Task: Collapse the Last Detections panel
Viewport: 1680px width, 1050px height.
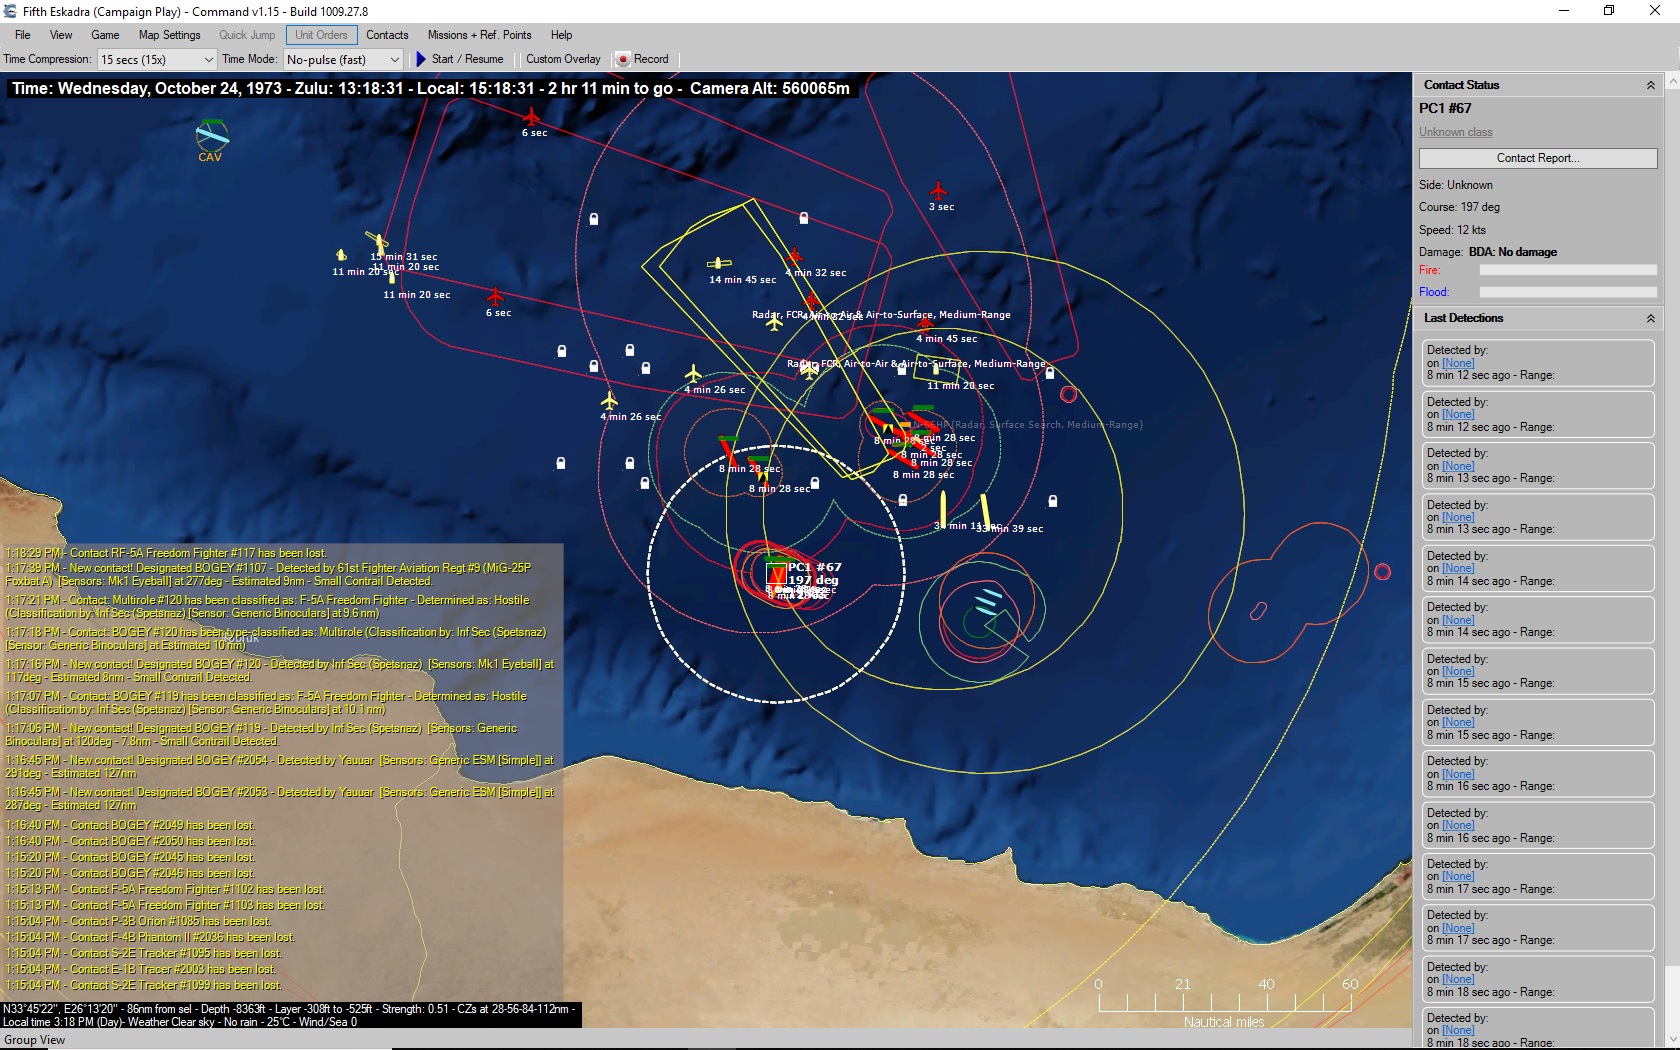Action: pyautogui.click(x=1650, y=318)
